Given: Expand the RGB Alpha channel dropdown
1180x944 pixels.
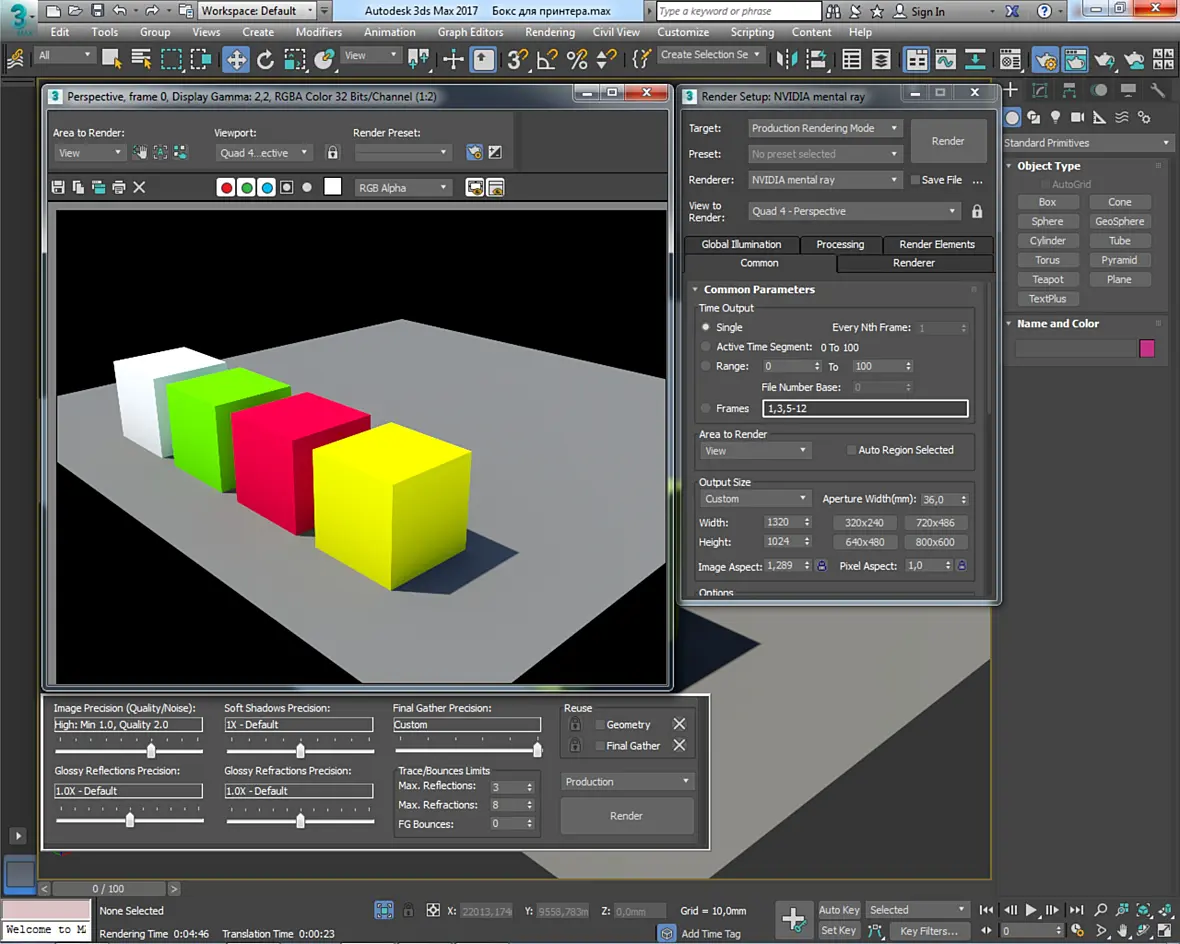Looking at the screenshot, I should point(403,187).
